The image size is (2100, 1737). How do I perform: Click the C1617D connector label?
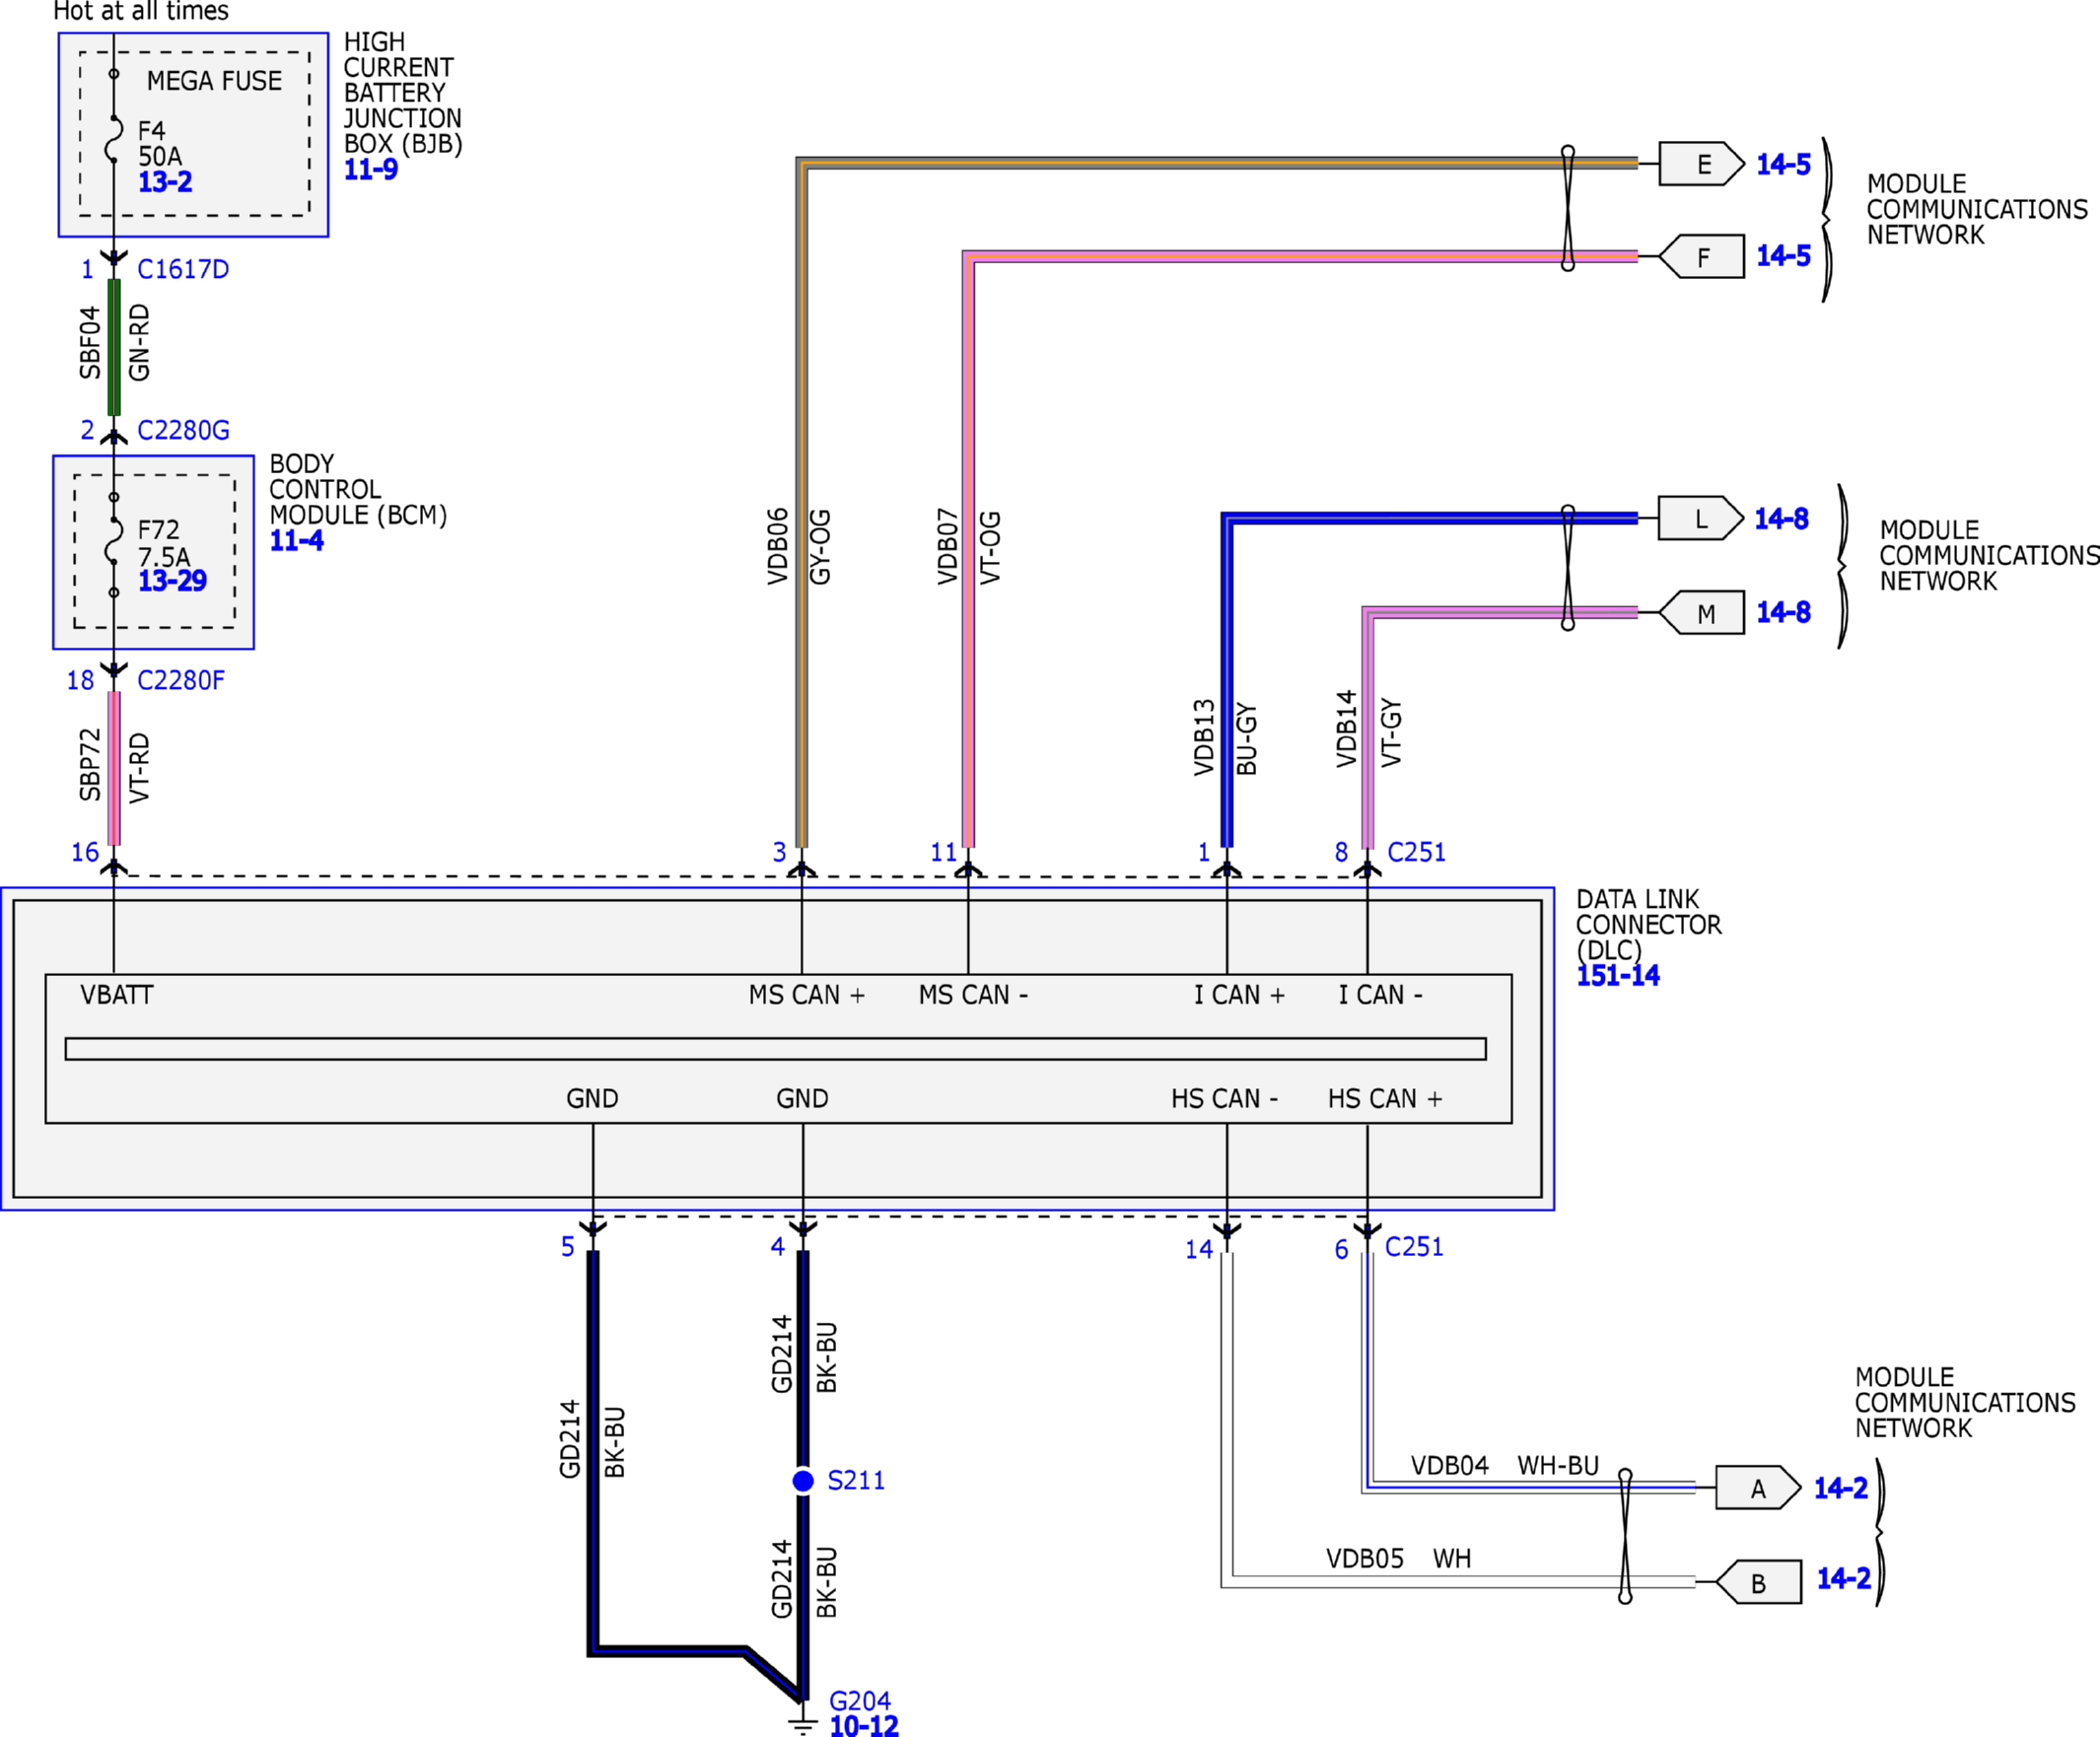183,269
